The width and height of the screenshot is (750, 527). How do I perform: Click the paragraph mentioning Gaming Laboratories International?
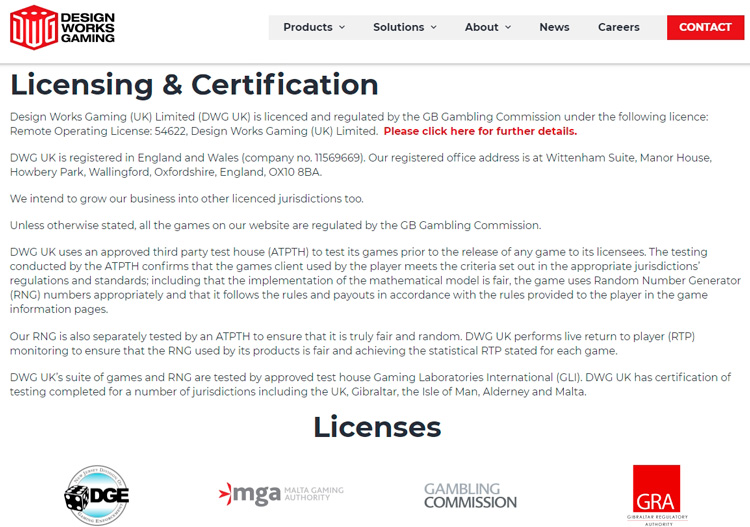[x=370, y=385]
